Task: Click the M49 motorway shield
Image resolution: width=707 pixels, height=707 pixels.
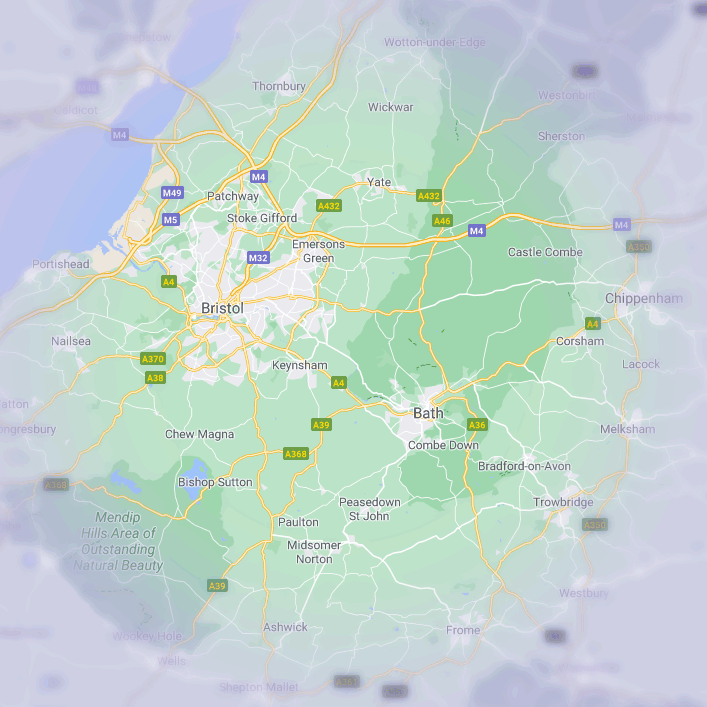Action: 172,193
